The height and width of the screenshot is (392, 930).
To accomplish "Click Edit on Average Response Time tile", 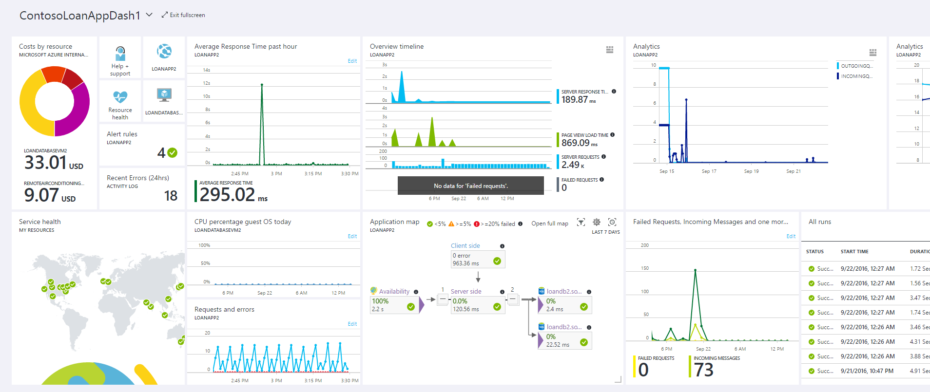I will point(352,61).
